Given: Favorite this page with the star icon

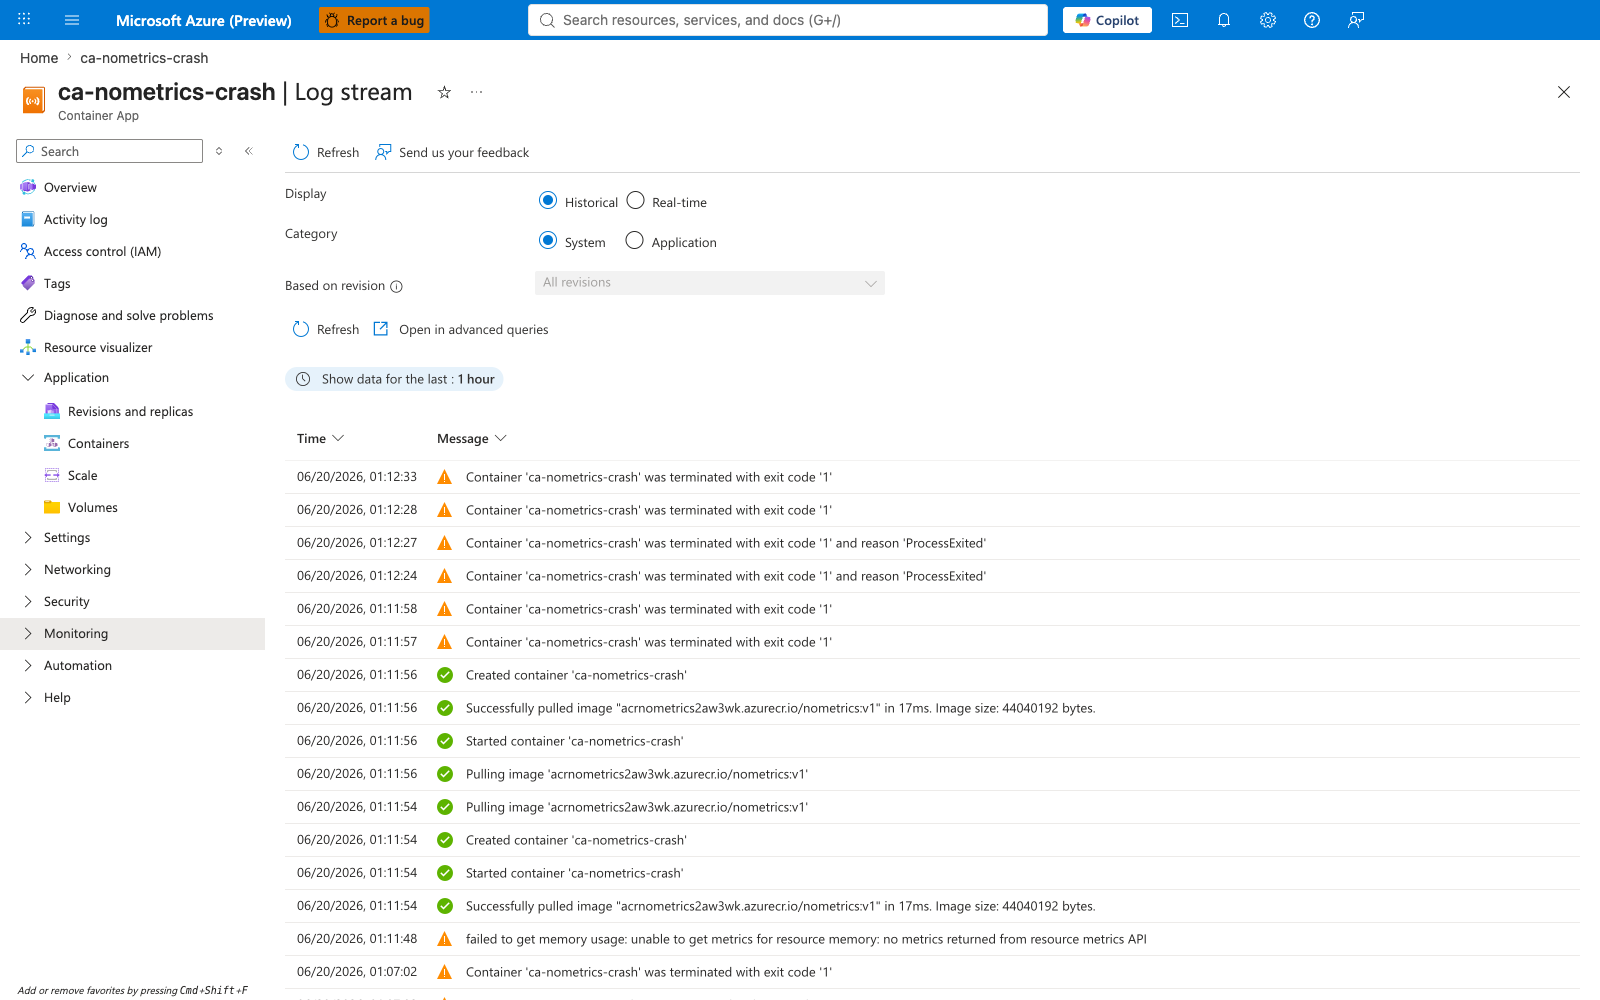Looking at the screenshot, I should [444, 92].
